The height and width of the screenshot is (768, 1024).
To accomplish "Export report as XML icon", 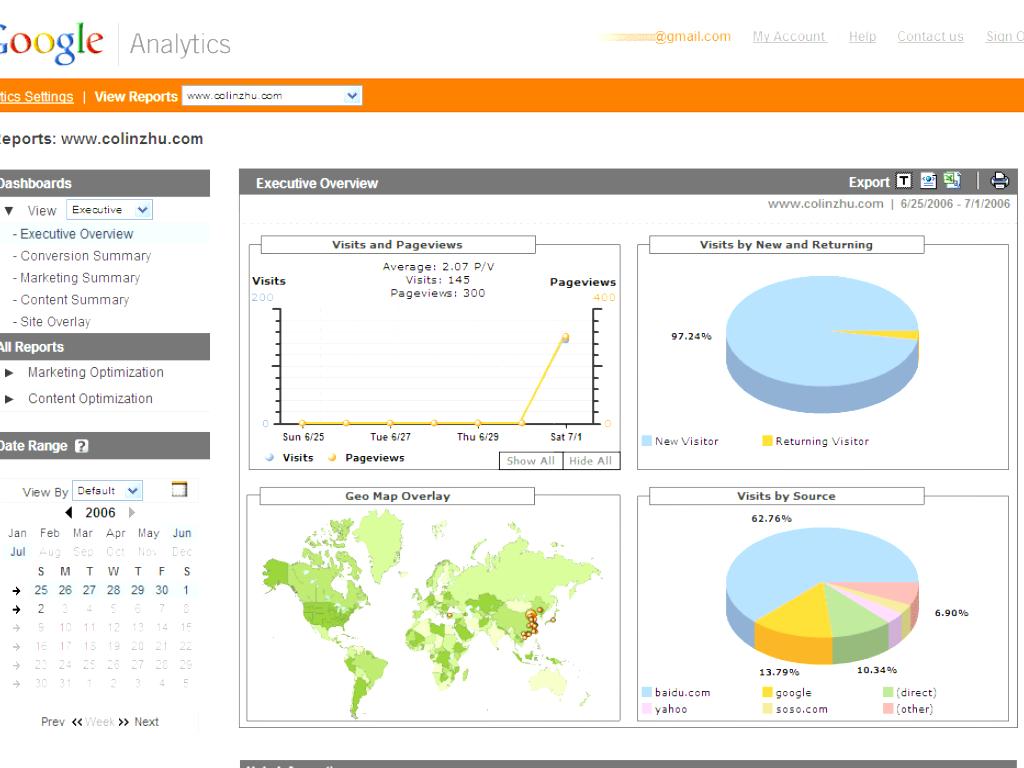I will [928, 181].
